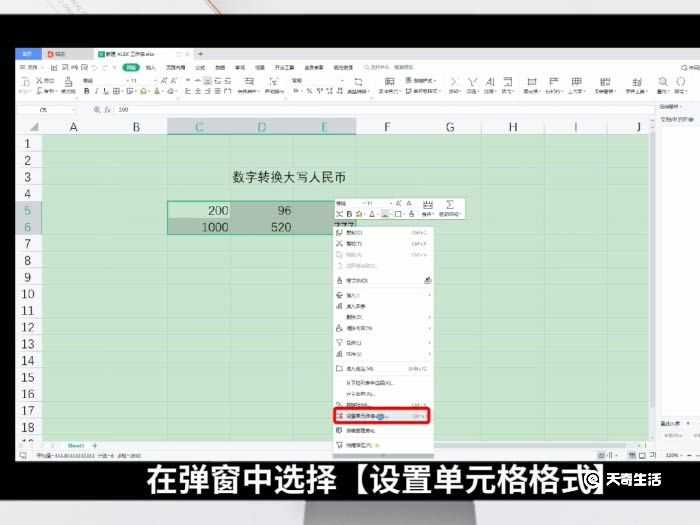Select column header G

point(450,127)
